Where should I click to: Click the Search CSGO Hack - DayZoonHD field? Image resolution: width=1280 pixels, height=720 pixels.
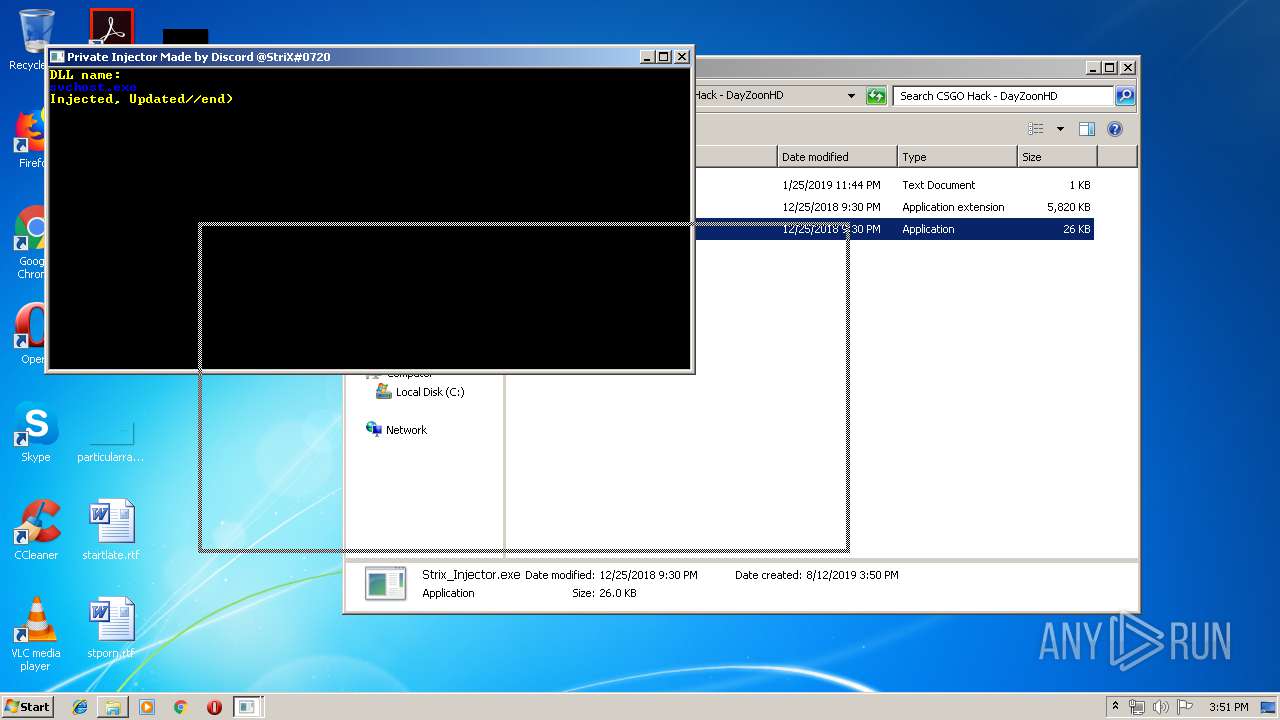click(1003, 96)
